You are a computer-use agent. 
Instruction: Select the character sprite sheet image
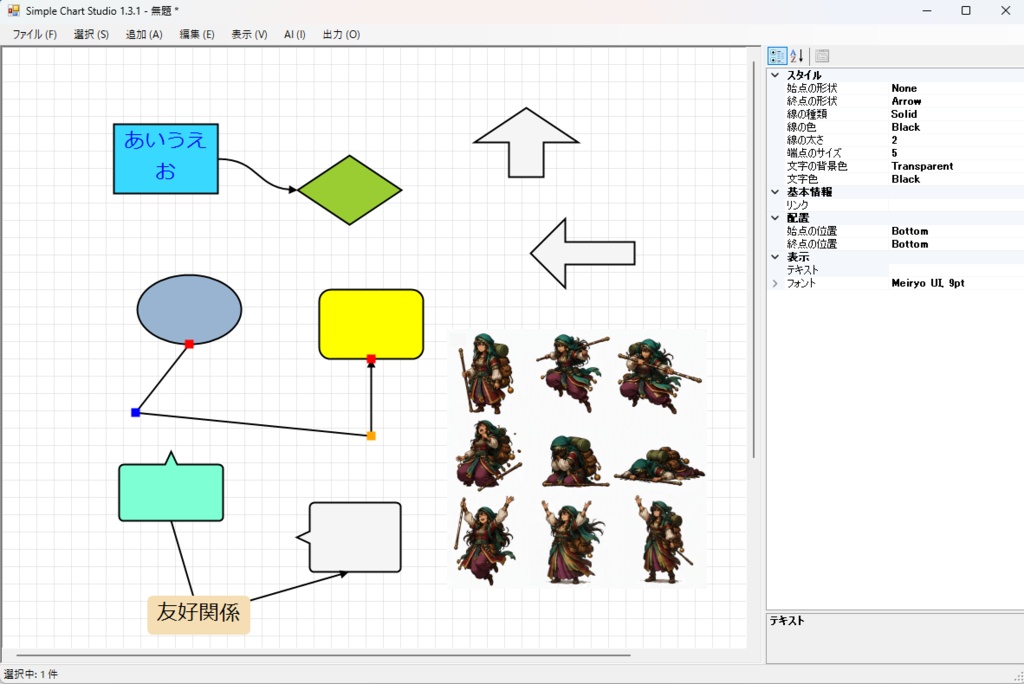(x=577, y=459)
